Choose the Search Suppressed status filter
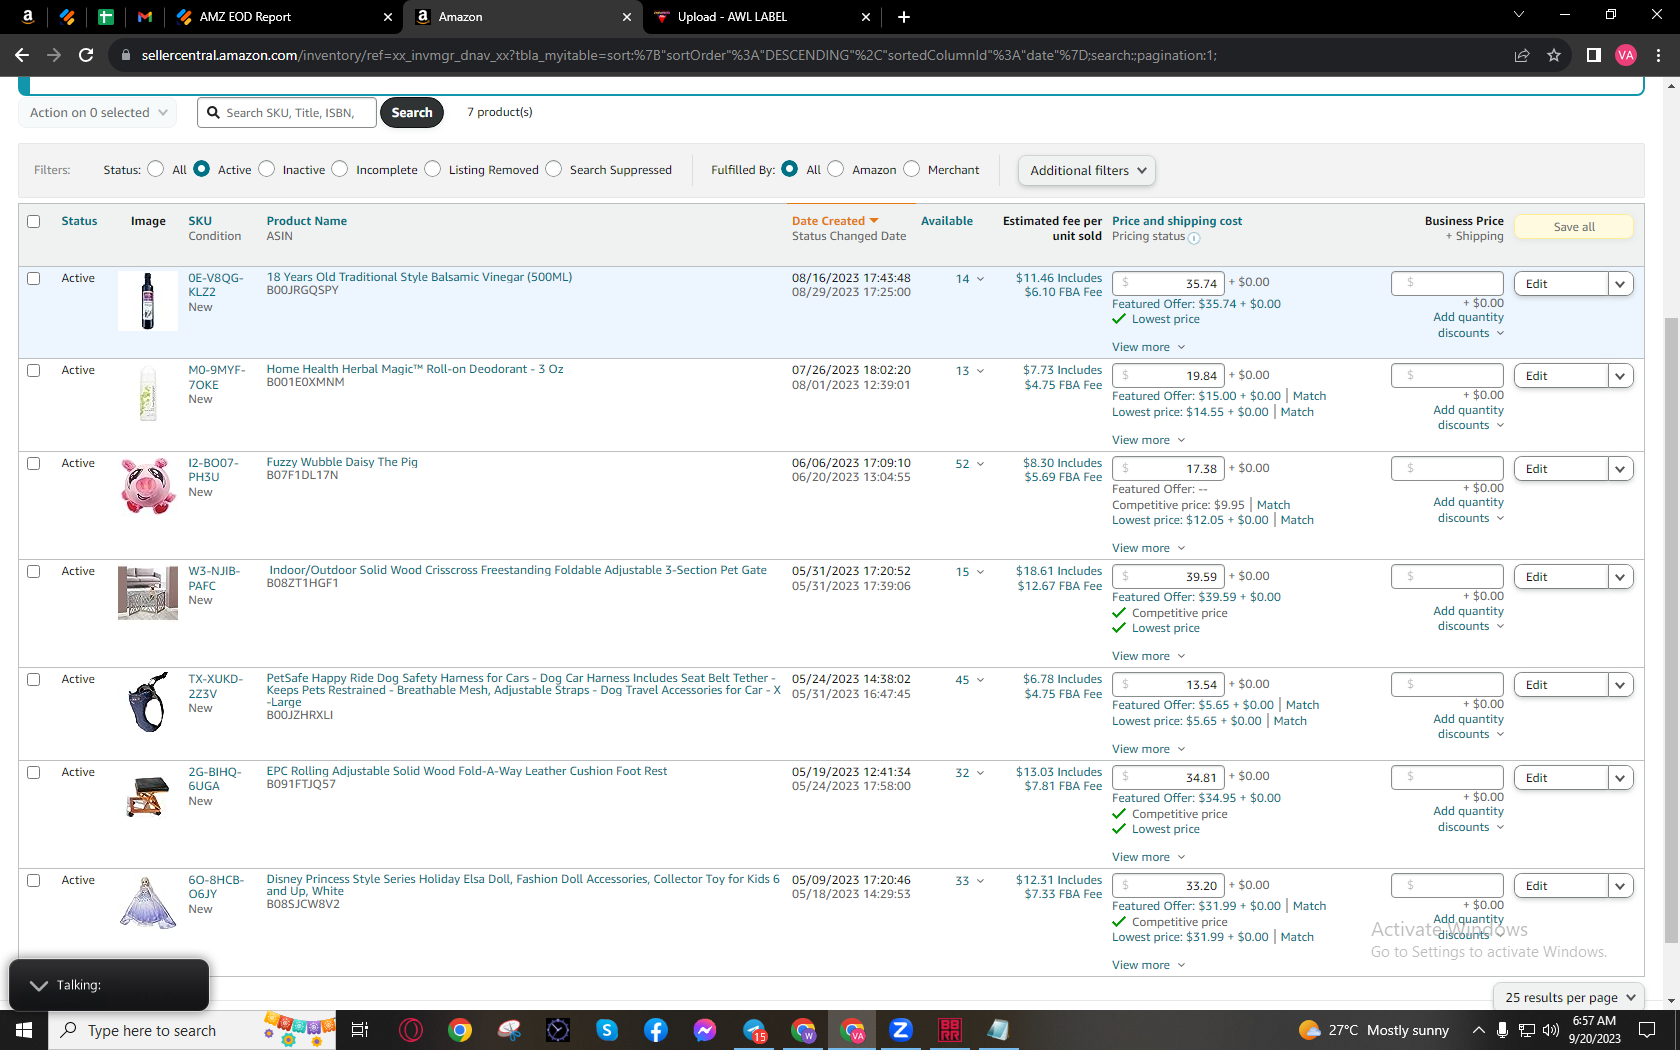The image size is (1680, 1050). pyautogui.click(x=554, y=169)
